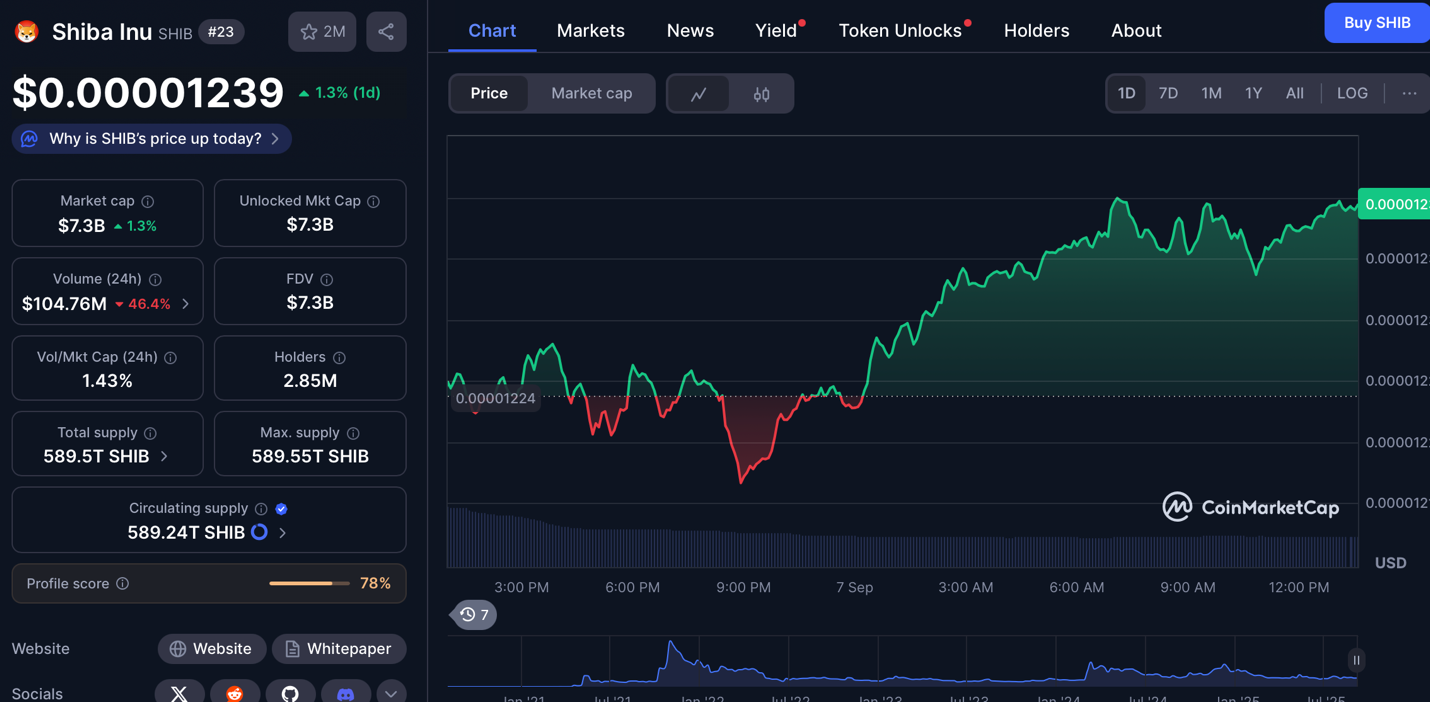The height and width of the screenshot is (702, 1430).
Task: Open the About tab
Action: click(x=1136, y=30)
